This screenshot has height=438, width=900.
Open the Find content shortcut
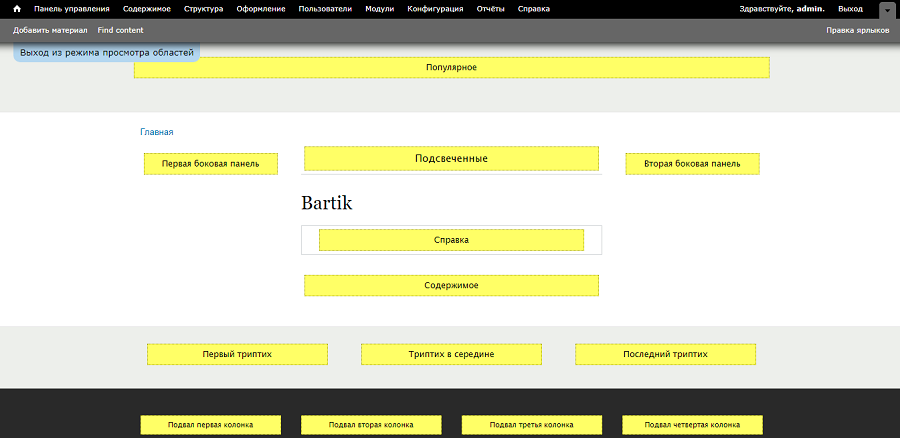click(x=121, y=30)
